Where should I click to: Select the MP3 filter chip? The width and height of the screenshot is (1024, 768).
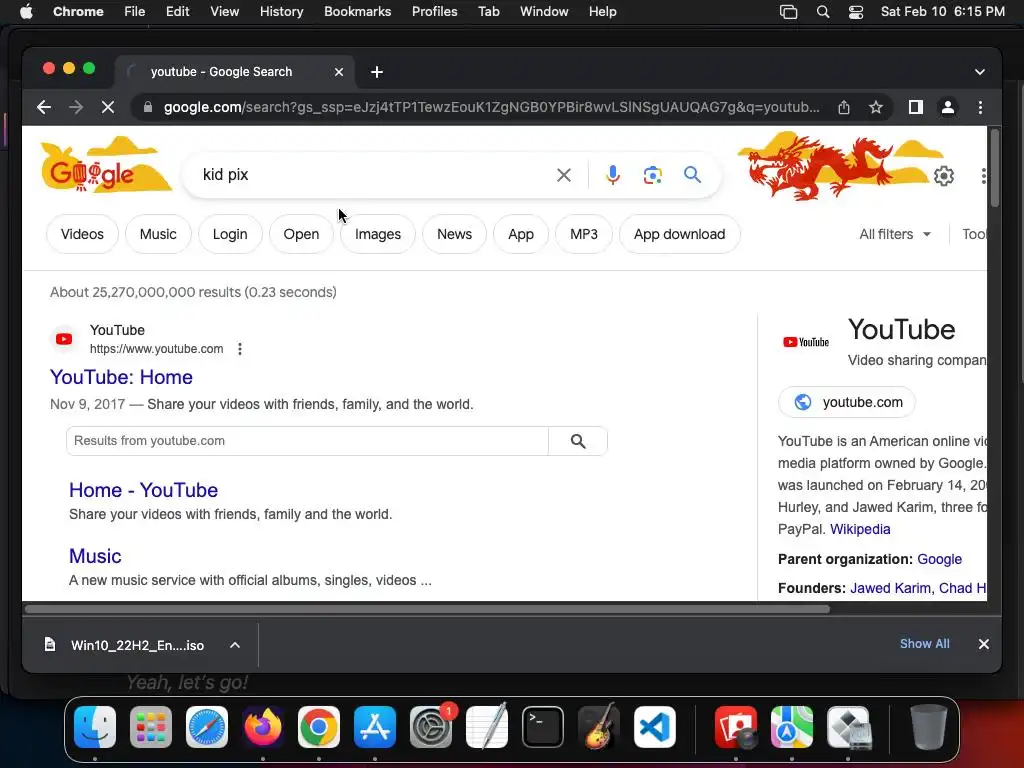pyautogui.click(x=584, y=234)
